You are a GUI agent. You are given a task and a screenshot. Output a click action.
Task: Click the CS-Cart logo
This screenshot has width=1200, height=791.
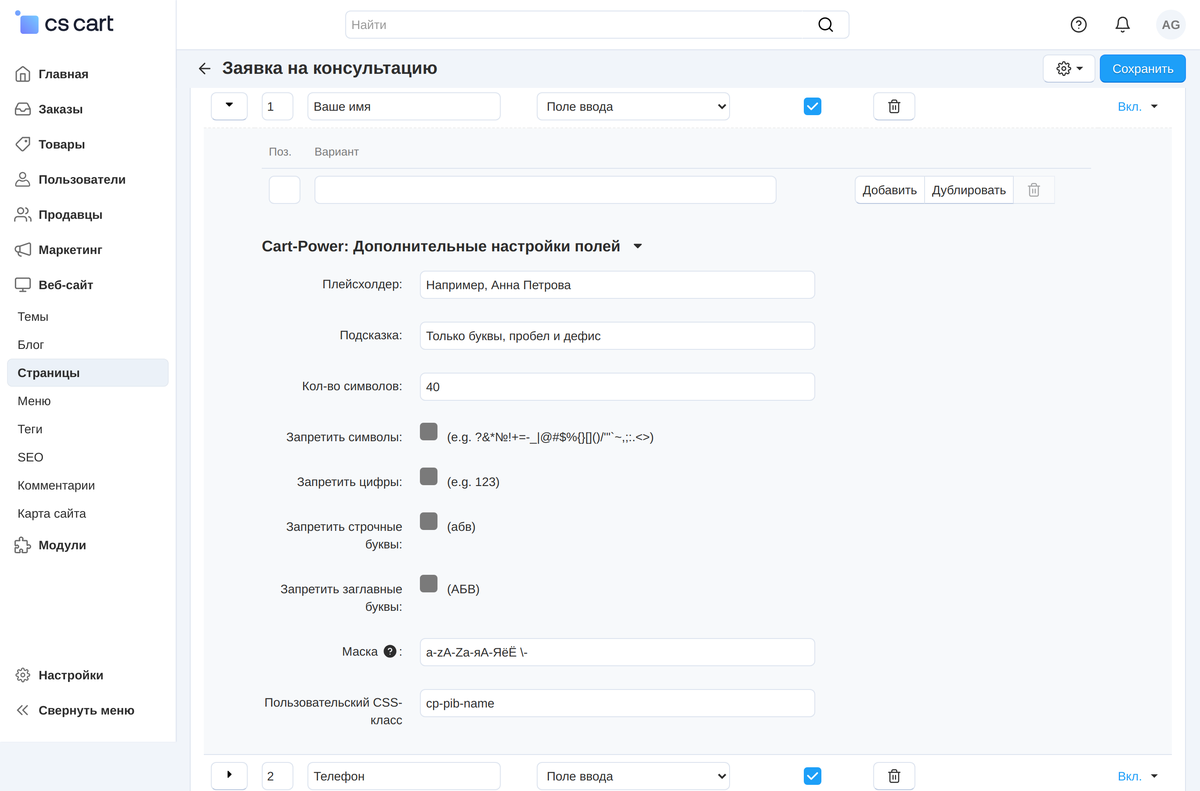(65, 24)
